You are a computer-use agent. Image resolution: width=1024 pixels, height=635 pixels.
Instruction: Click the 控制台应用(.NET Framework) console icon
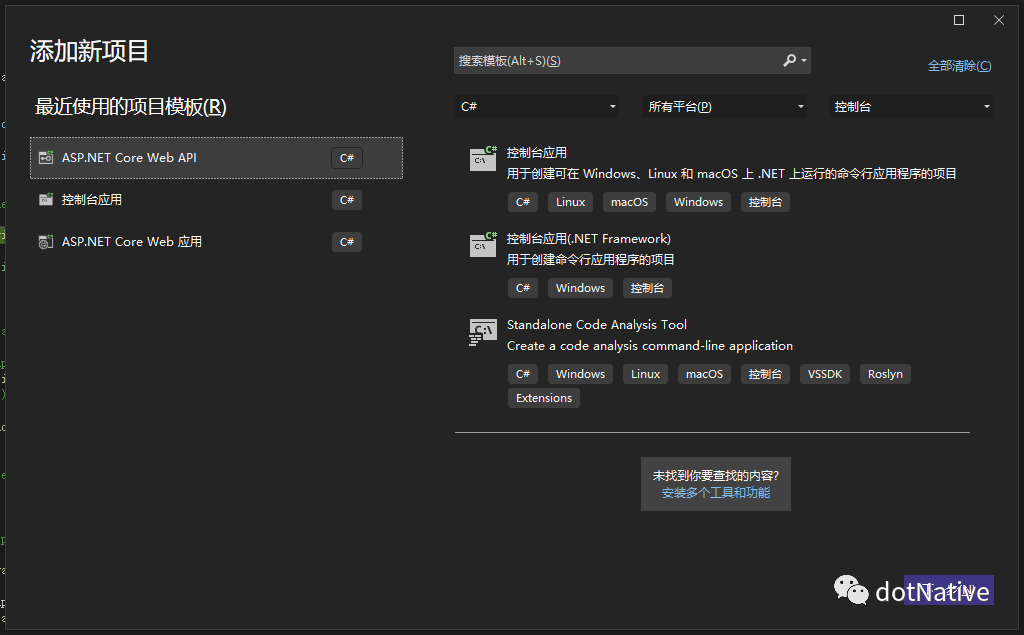click(483, 244)
